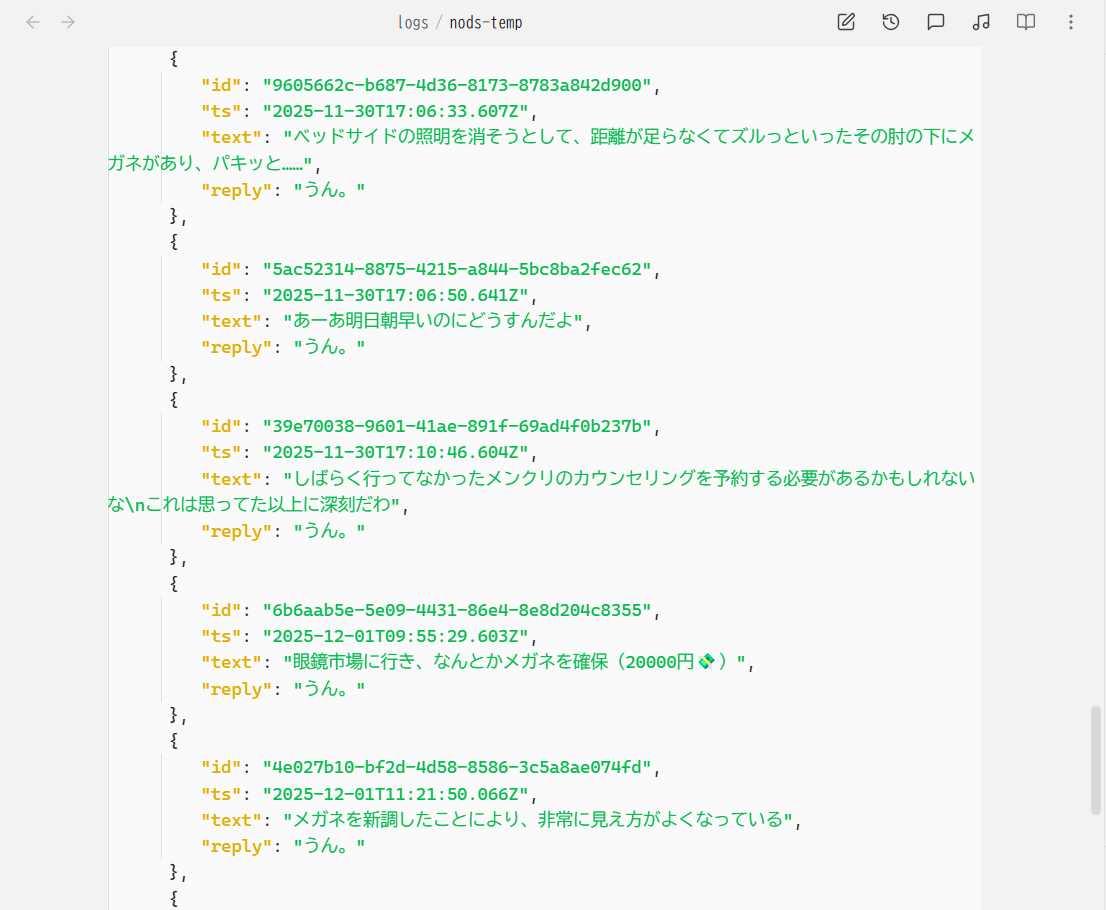
Task: Click text starting with 眼鏡市場に行き
Action: tap(515, 662)
